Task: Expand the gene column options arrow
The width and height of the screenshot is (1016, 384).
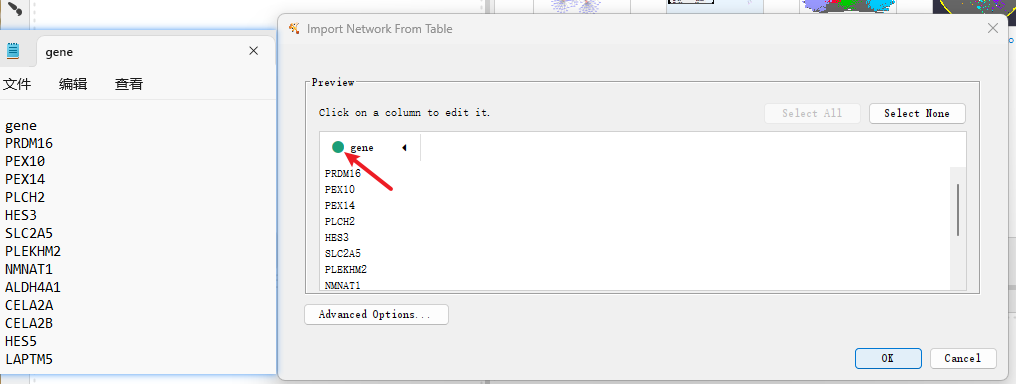Action: pos(404,148)
